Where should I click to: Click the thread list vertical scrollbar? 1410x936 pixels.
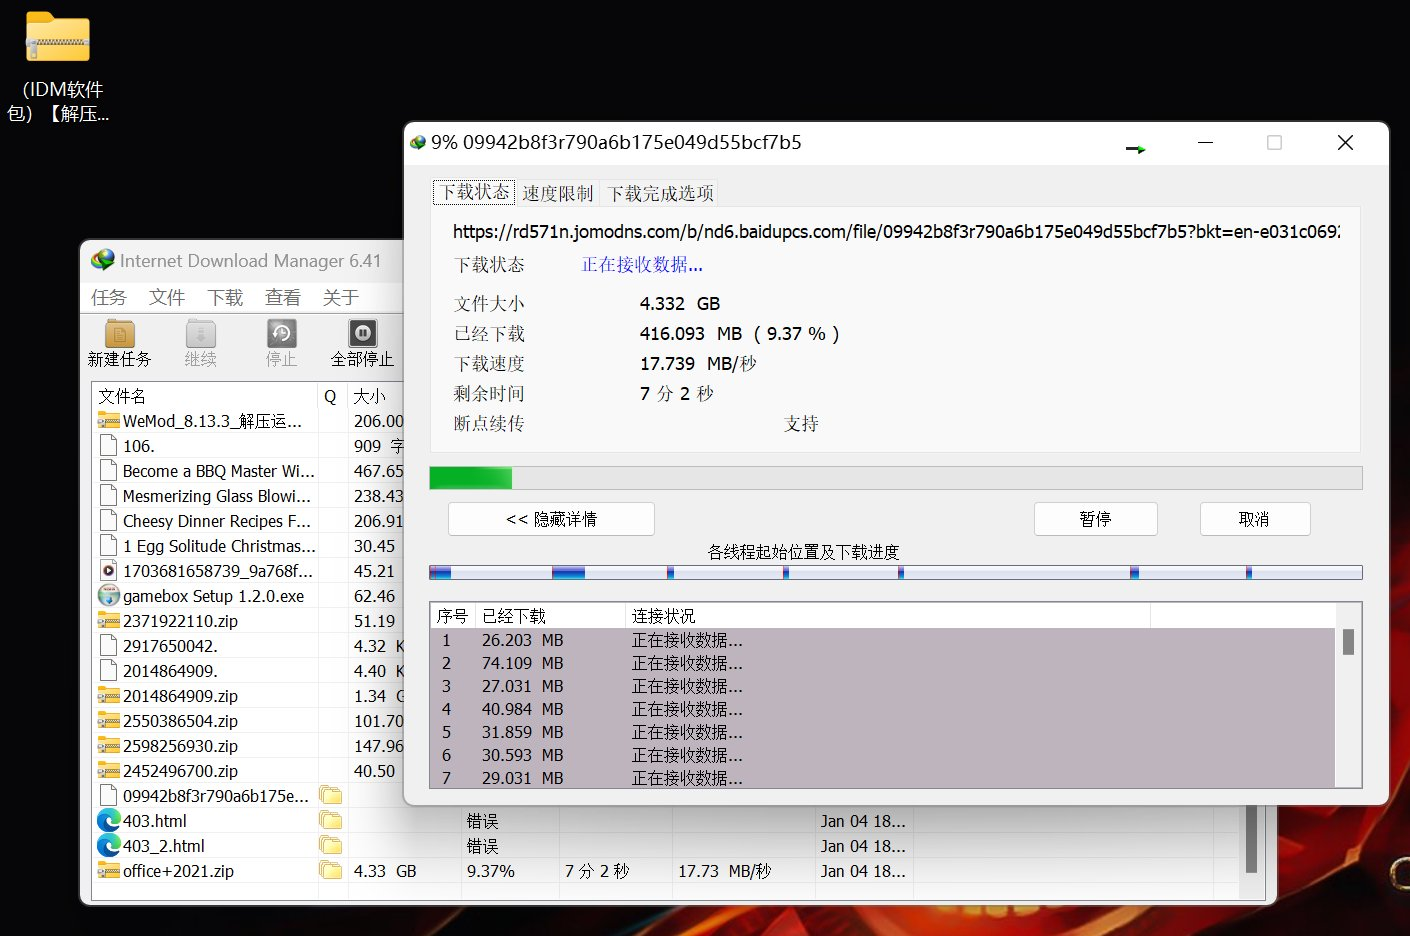[x=1348, y=641]
